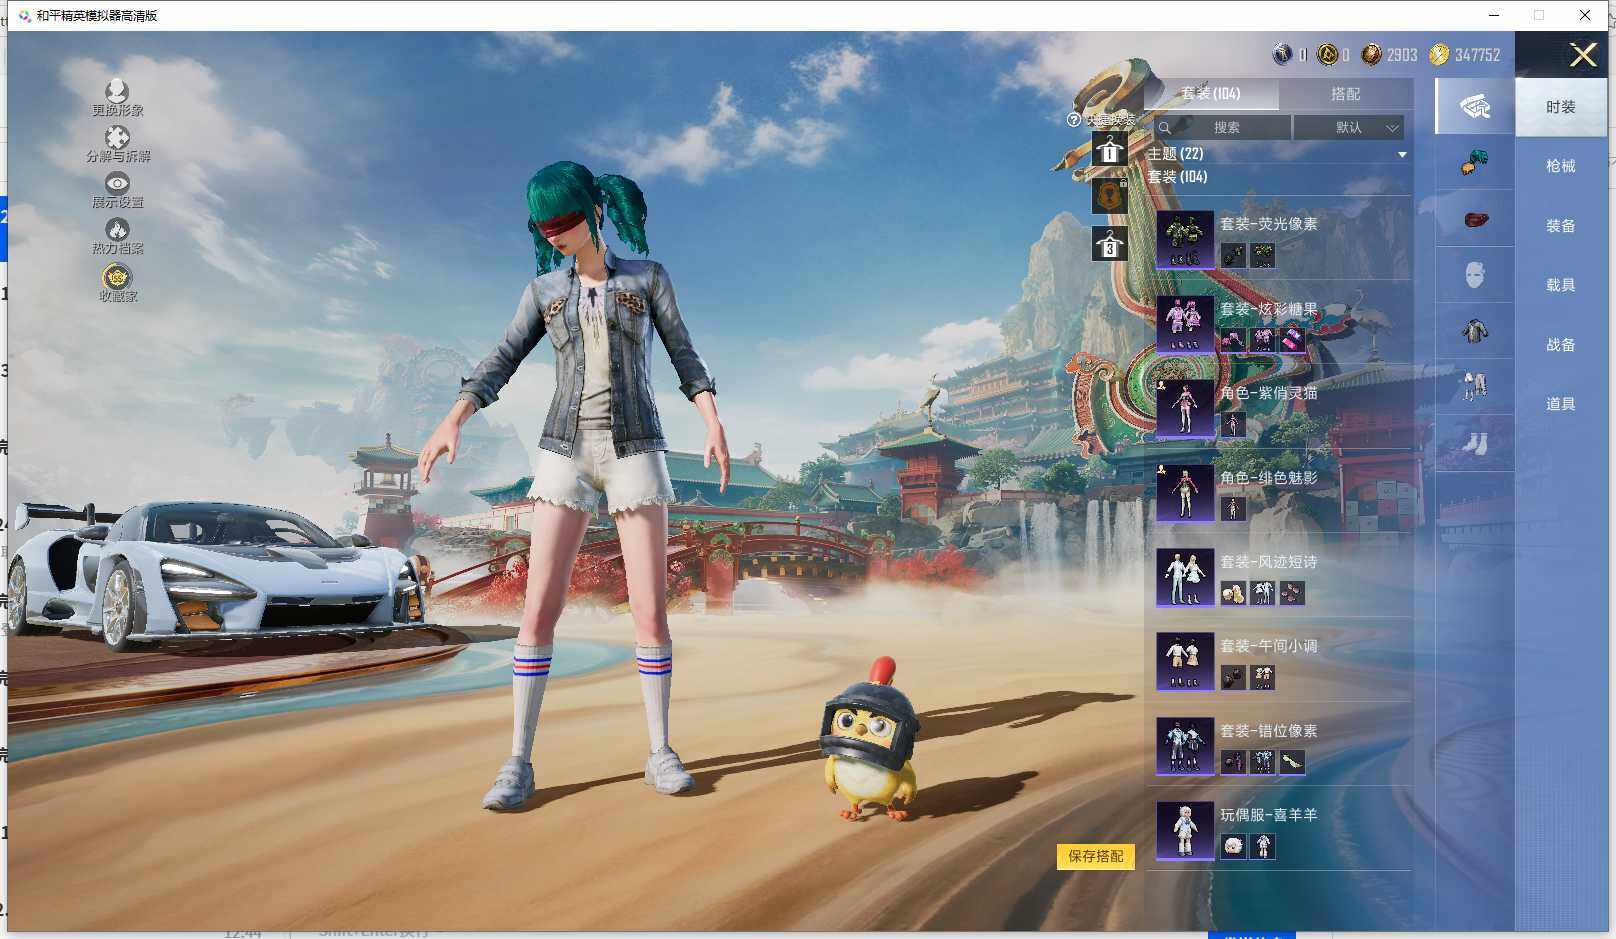
Task: Select the jacket tops category icon
Action: [1475, 331]
